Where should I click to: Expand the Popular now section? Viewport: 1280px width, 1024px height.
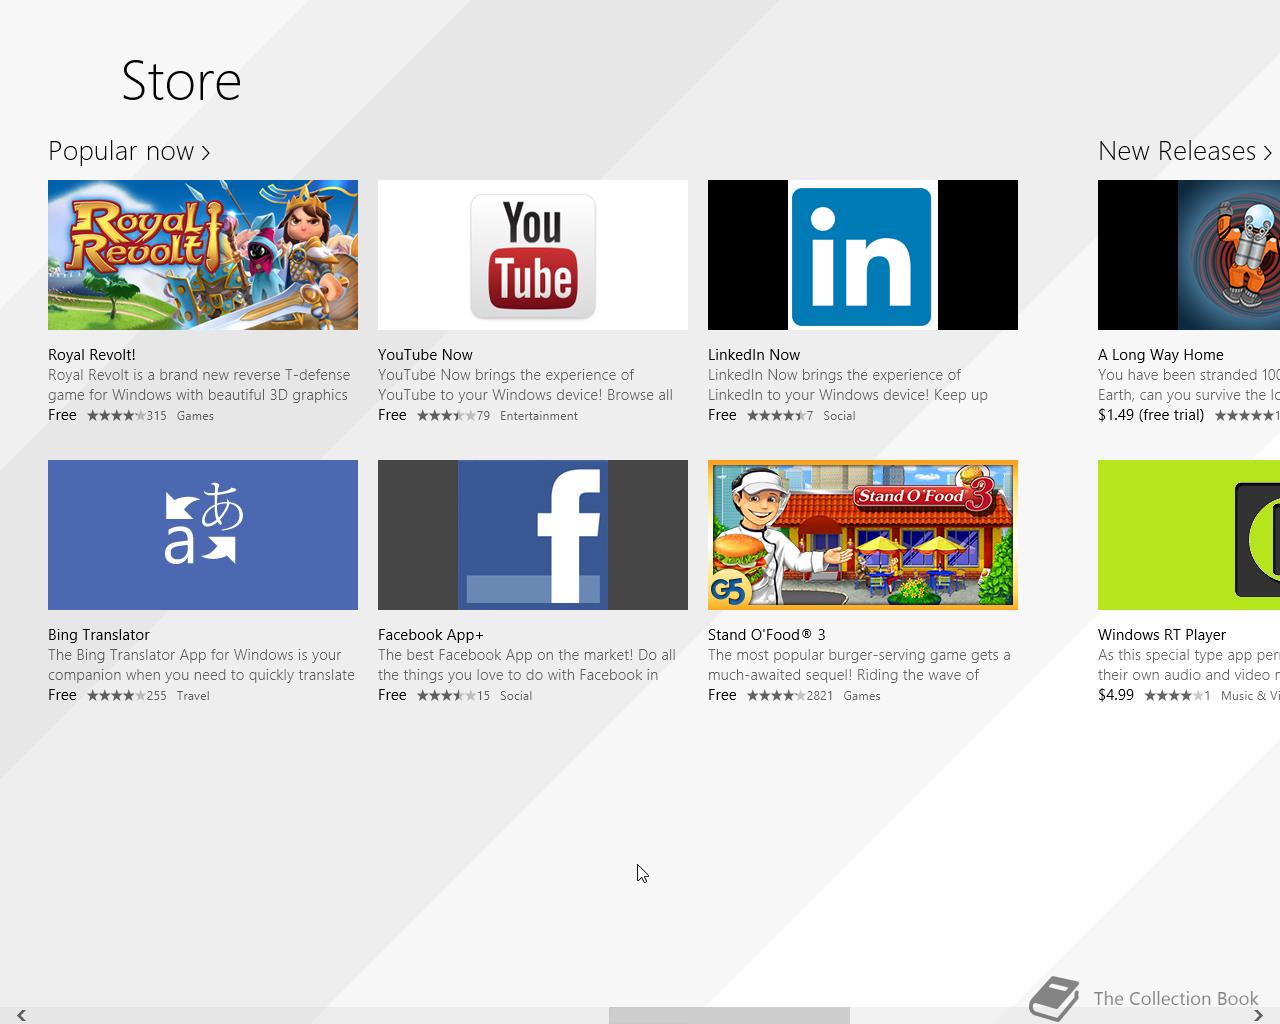pos(129,151)
